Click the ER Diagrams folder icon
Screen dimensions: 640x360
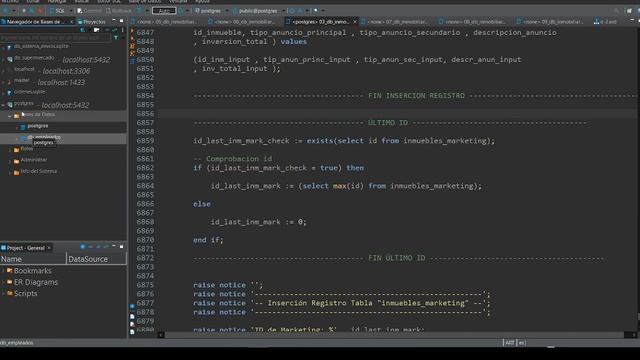(x=9, y=282)
